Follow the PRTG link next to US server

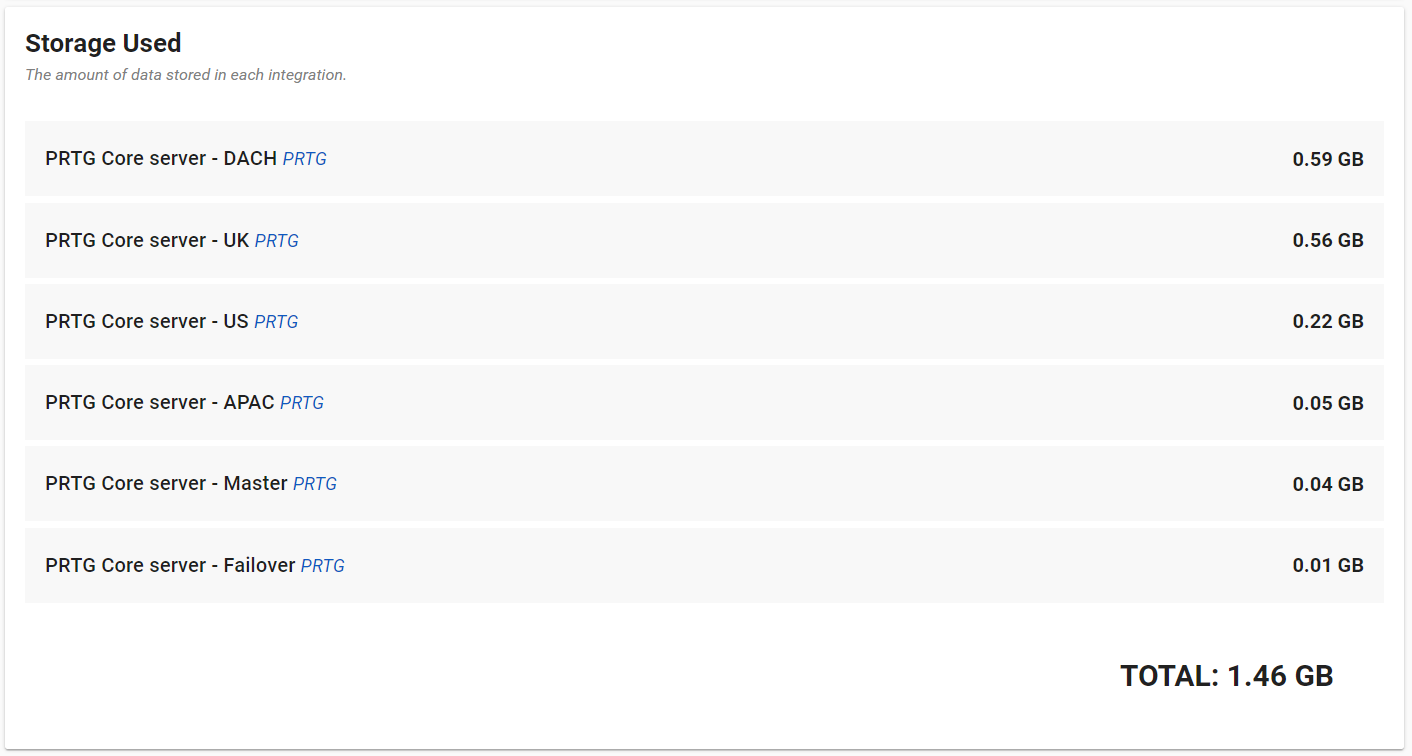point(276,322)
